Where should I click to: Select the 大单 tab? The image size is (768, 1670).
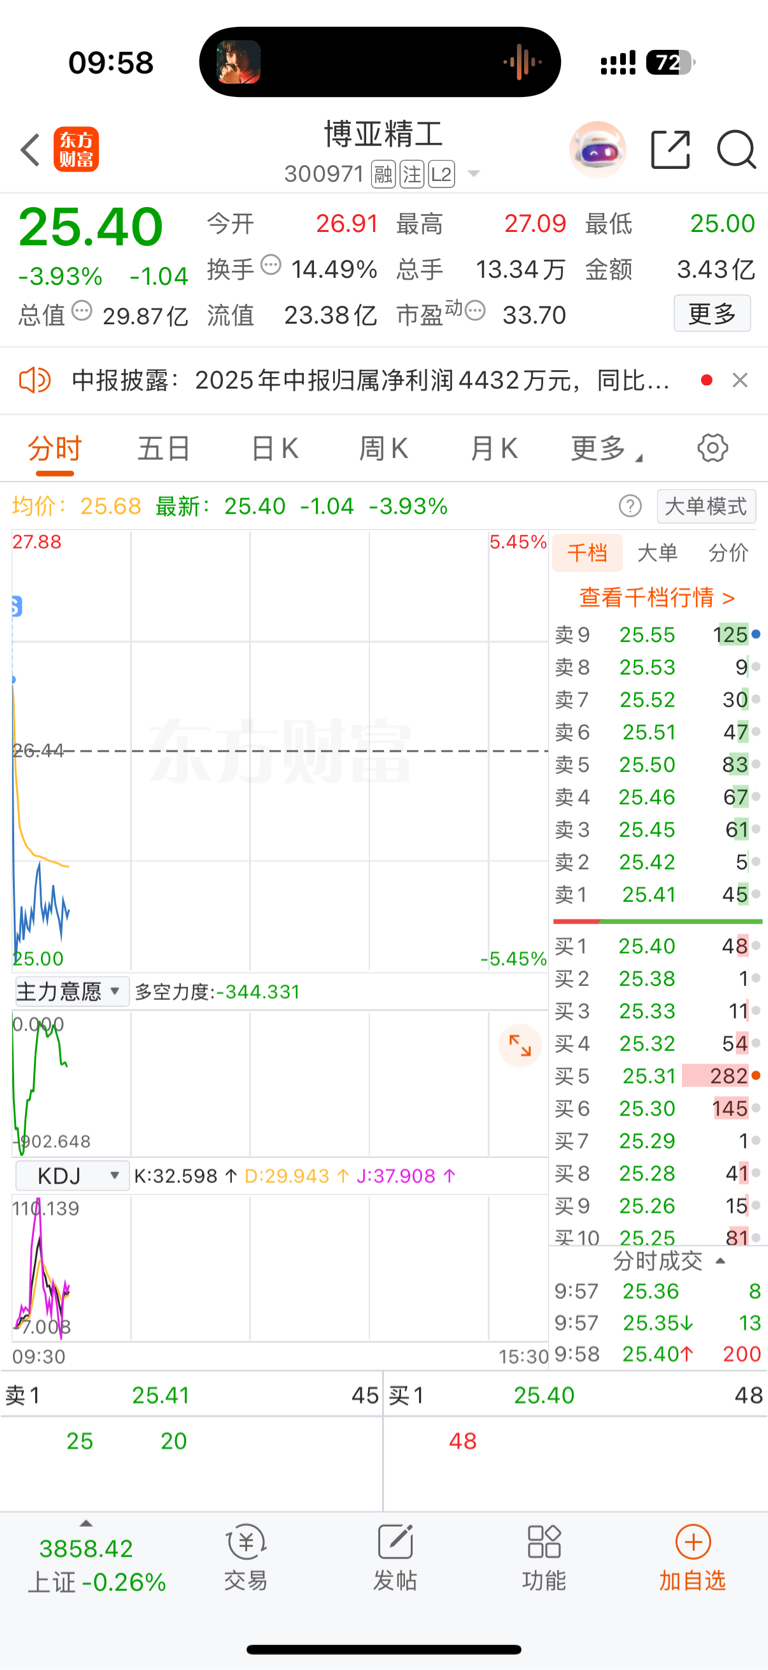[657, 553]
